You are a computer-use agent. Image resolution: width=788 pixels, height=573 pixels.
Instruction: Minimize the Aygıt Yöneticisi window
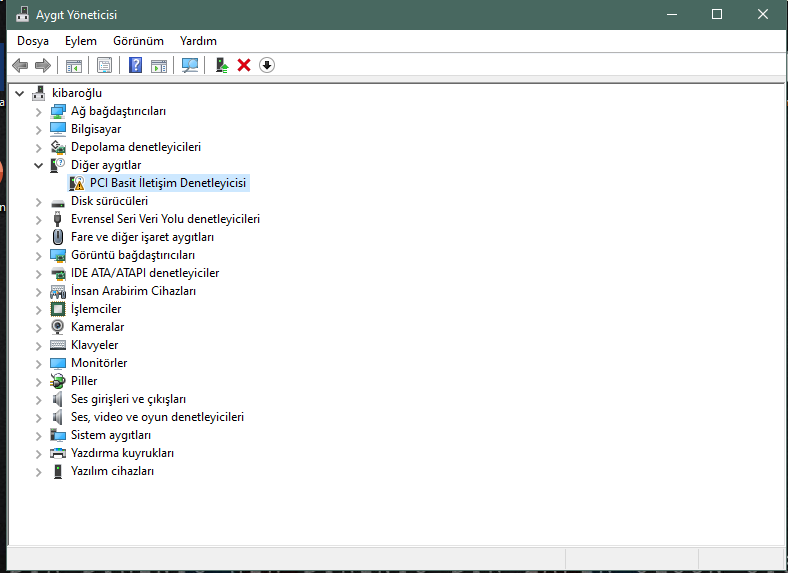pos(672,15)
